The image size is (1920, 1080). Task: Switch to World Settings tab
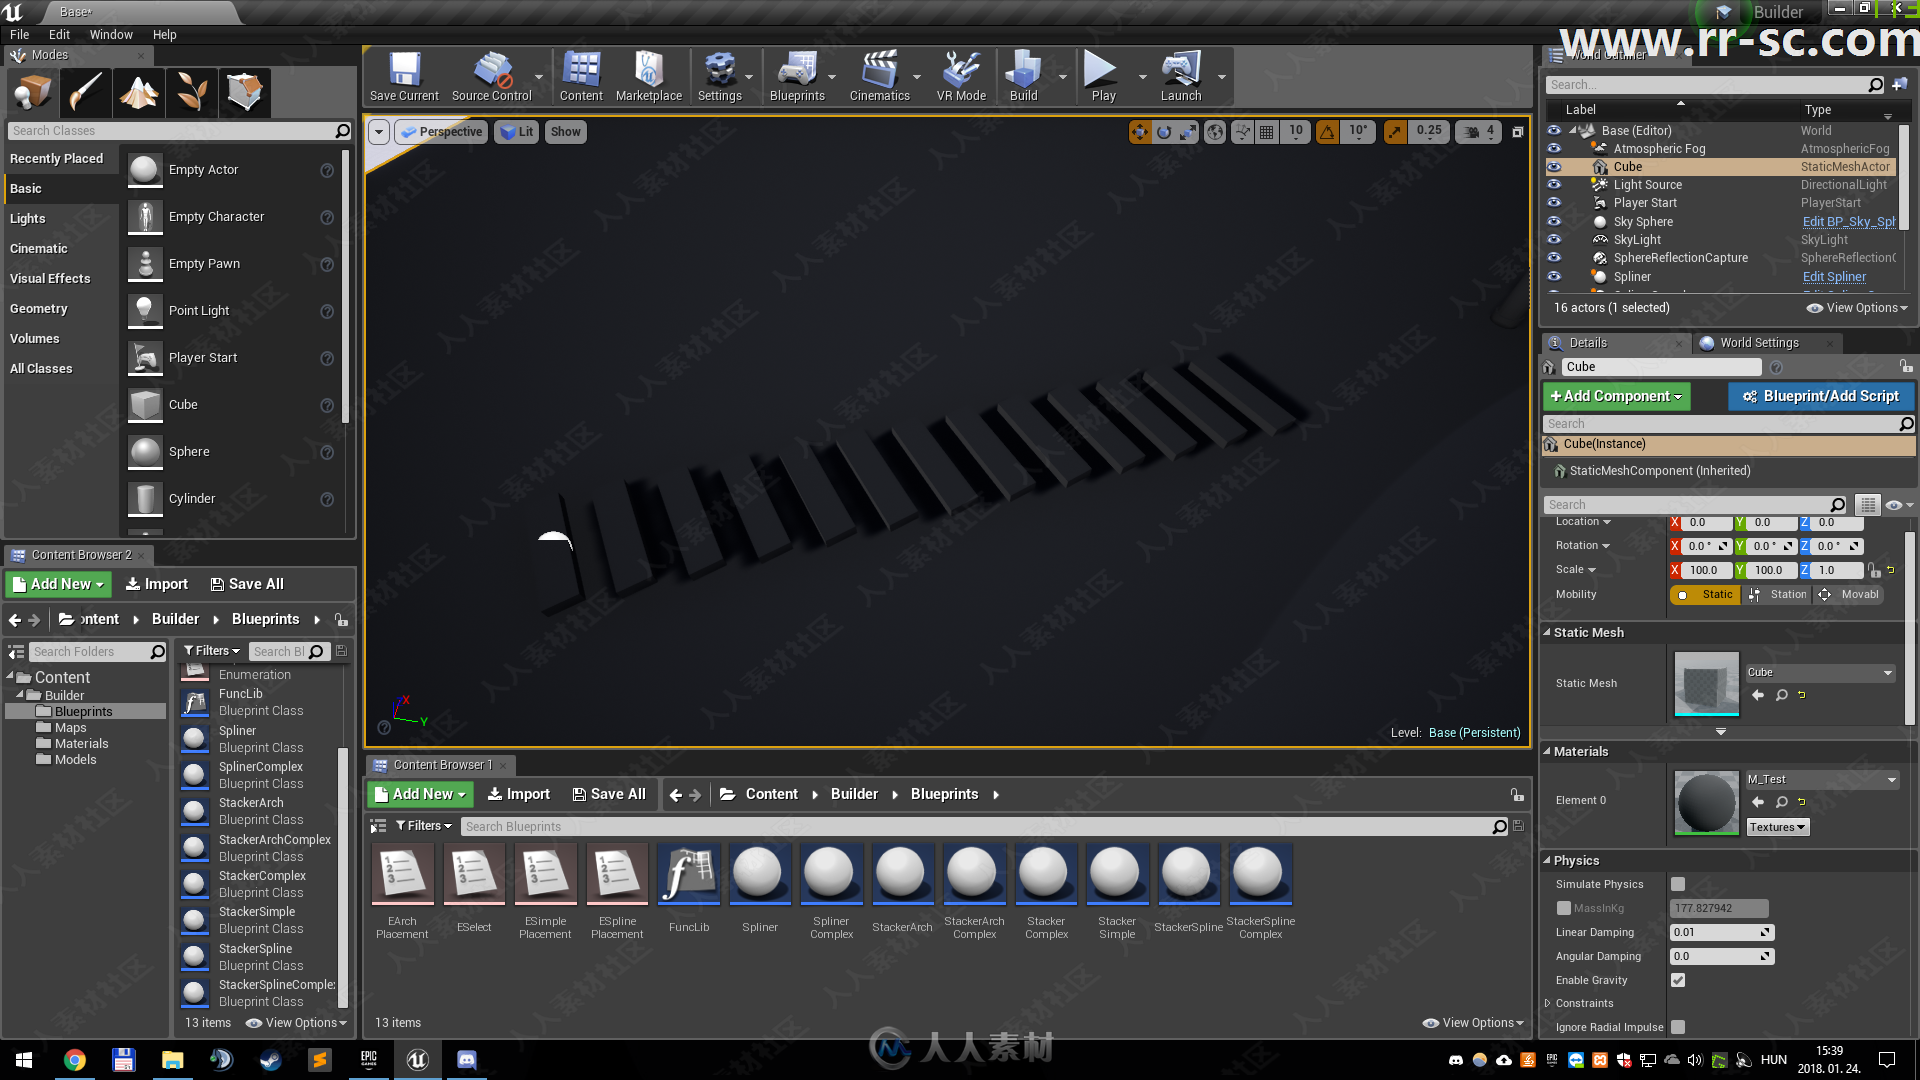point(1759,343)
